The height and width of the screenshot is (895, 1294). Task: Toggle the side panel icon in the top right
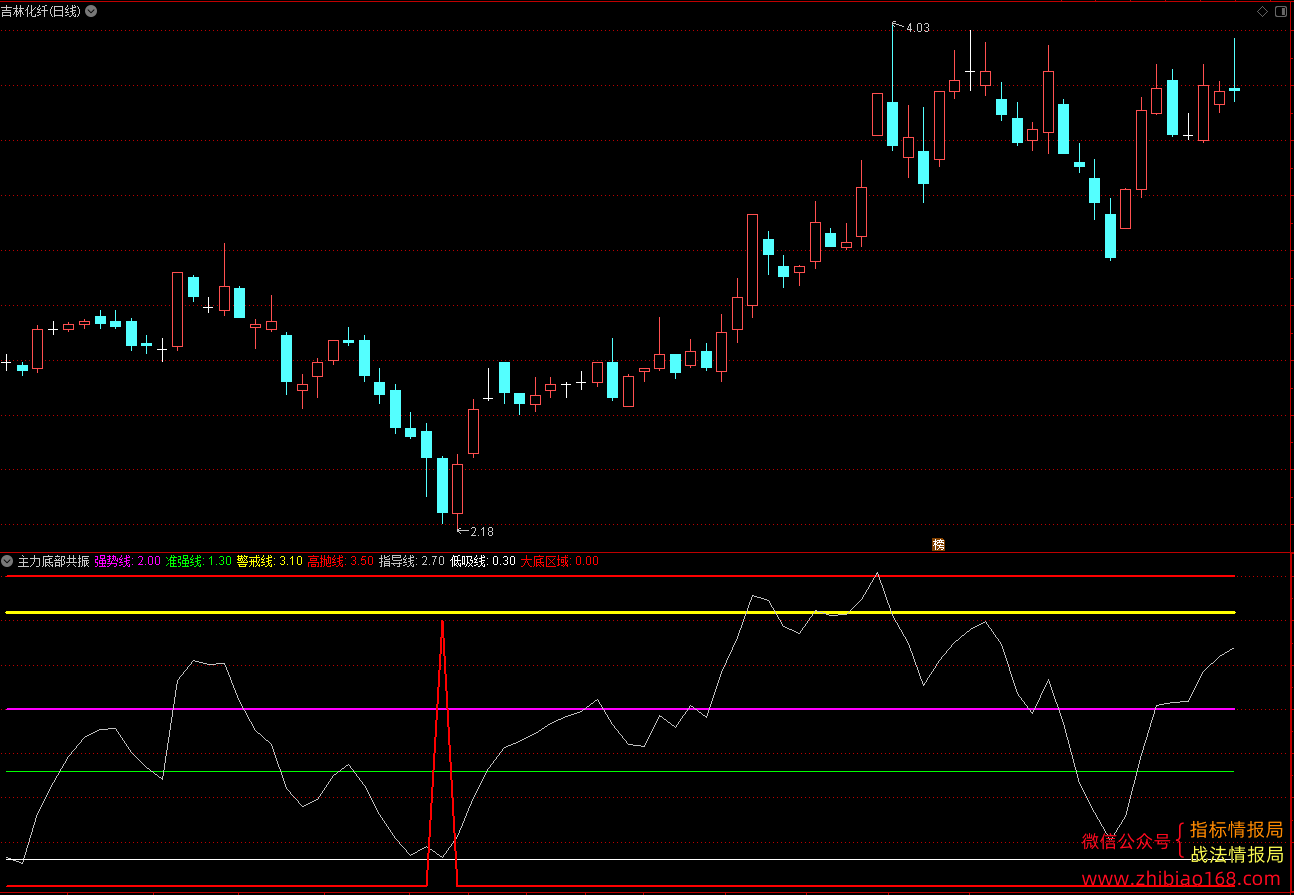click(x=1281, y=11)
